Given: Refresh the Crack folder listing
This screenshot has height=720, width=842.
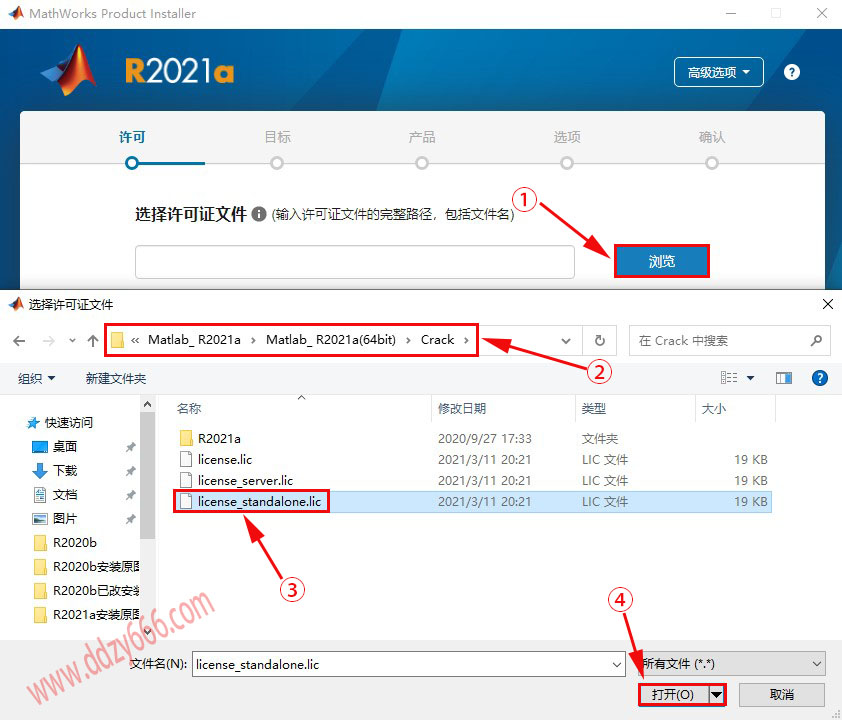Looking at the screenshot, I should 599,340.
